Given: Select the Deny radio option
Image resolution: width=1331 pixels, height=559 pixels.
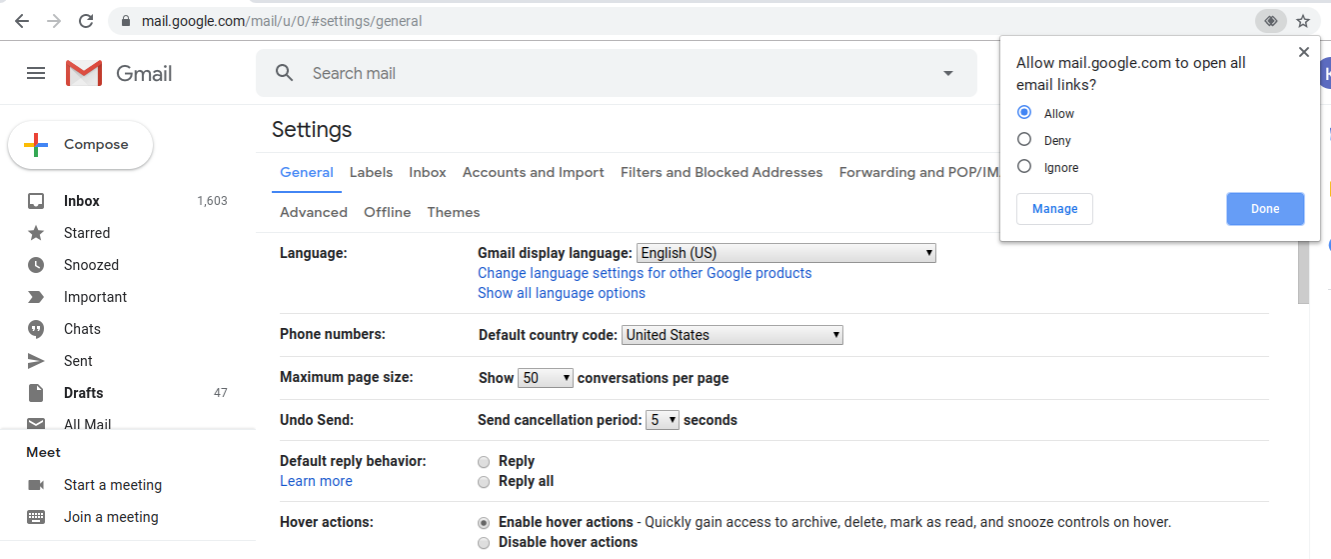Looking at the screenshot, I should point(1024,140).
